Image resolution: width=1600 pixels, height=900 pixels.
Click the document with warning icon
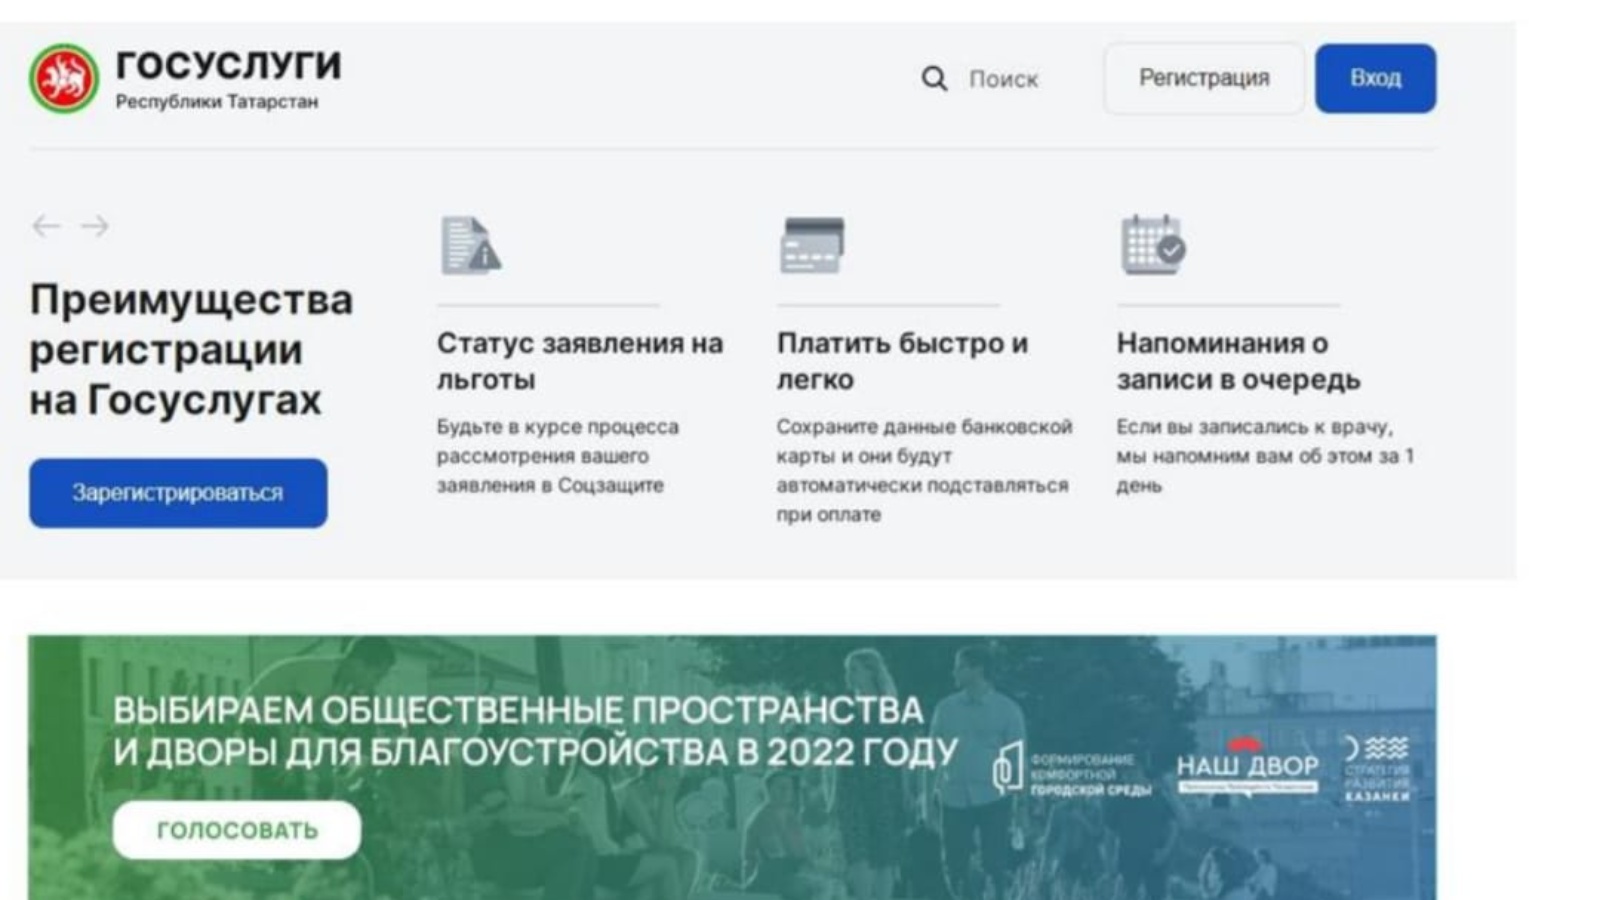tap(471, 245)
